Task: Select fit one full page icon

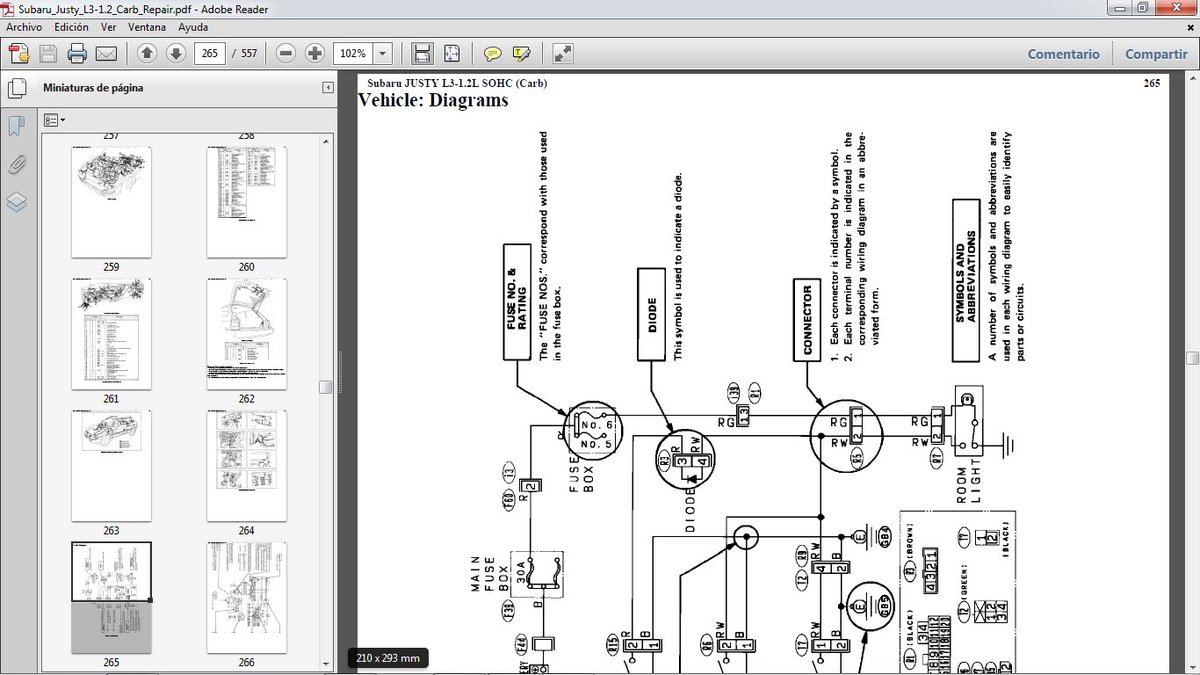Action: pos(452,53)
